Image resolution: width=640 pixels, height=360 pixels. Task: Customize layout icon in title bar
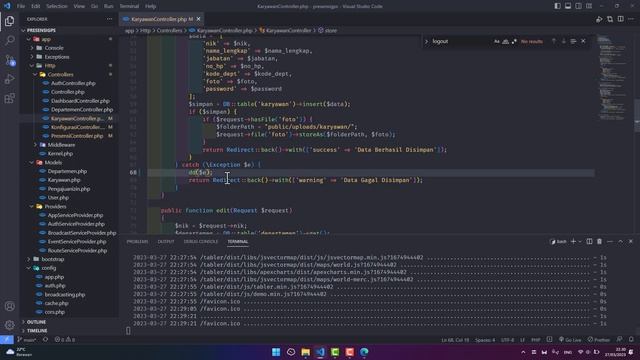click(589, 6)
